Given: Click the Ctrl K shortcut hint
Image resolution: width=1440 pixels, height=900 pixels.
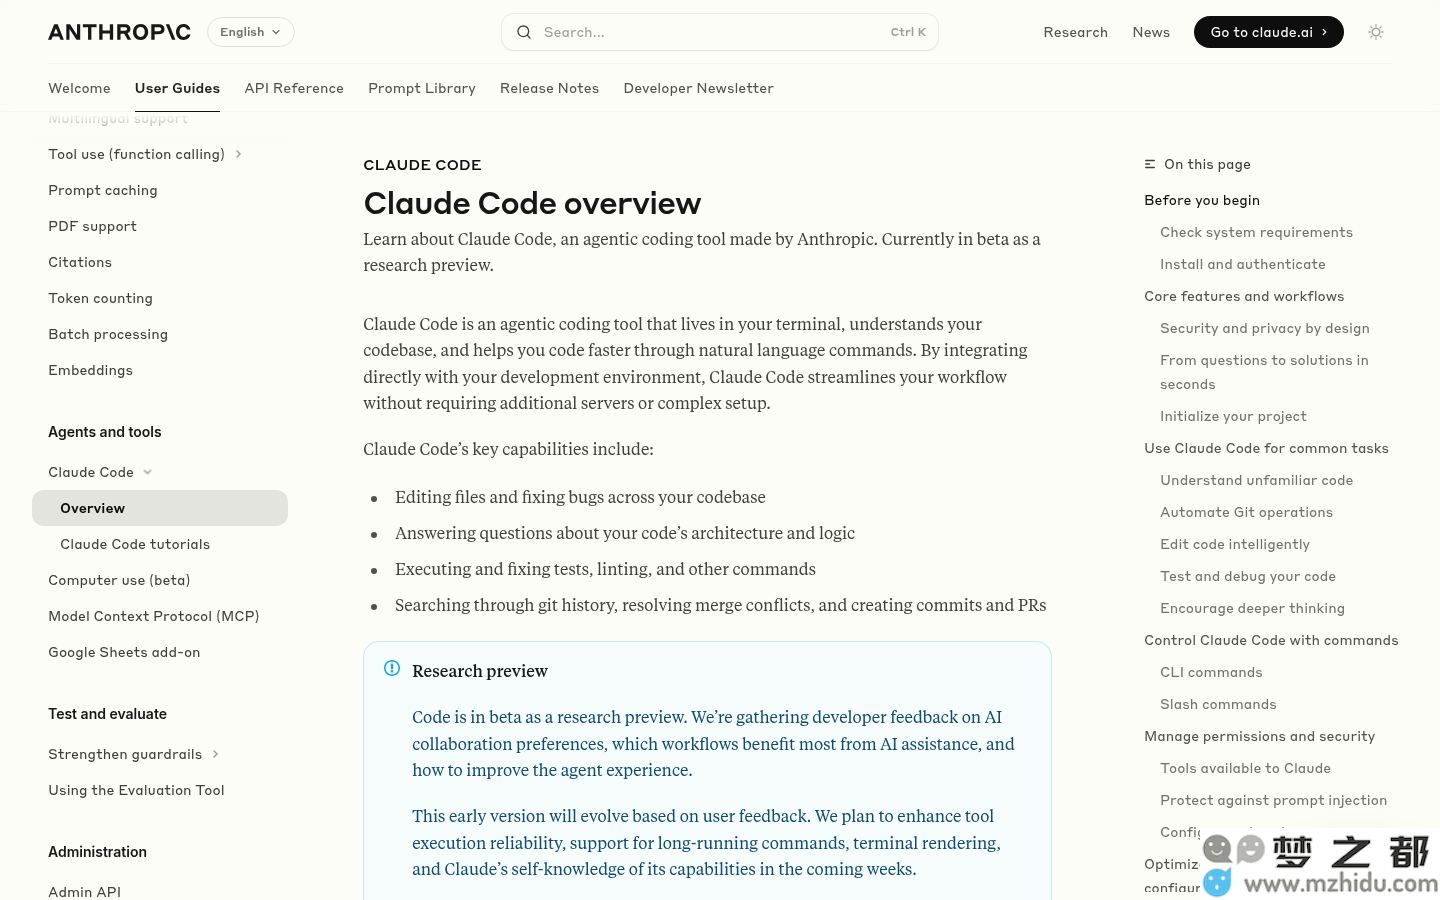Looking at the screenshot, I should pyautogui.click(x=908, y=32).
